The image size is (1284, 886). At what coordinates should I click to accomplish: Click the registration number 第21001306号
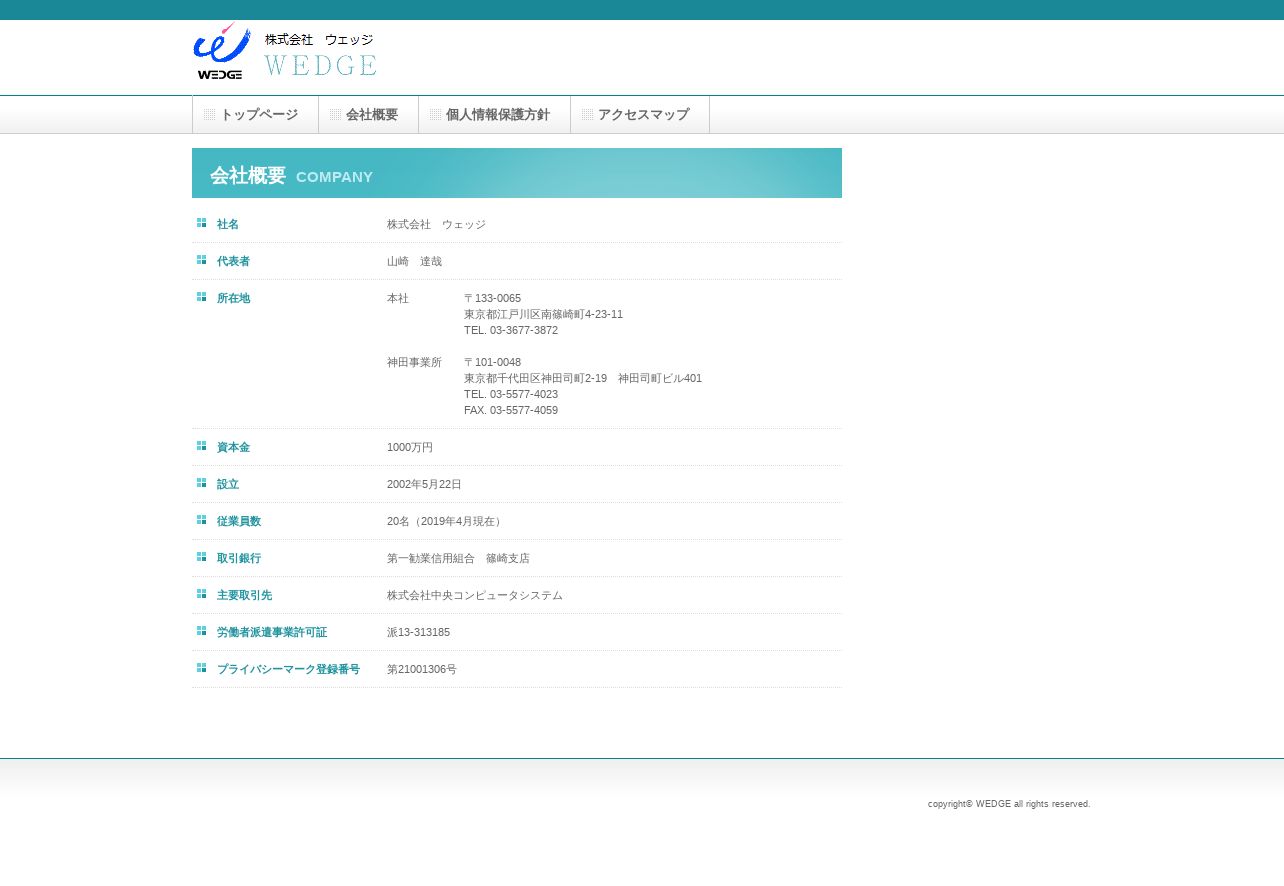click(422, 669)
